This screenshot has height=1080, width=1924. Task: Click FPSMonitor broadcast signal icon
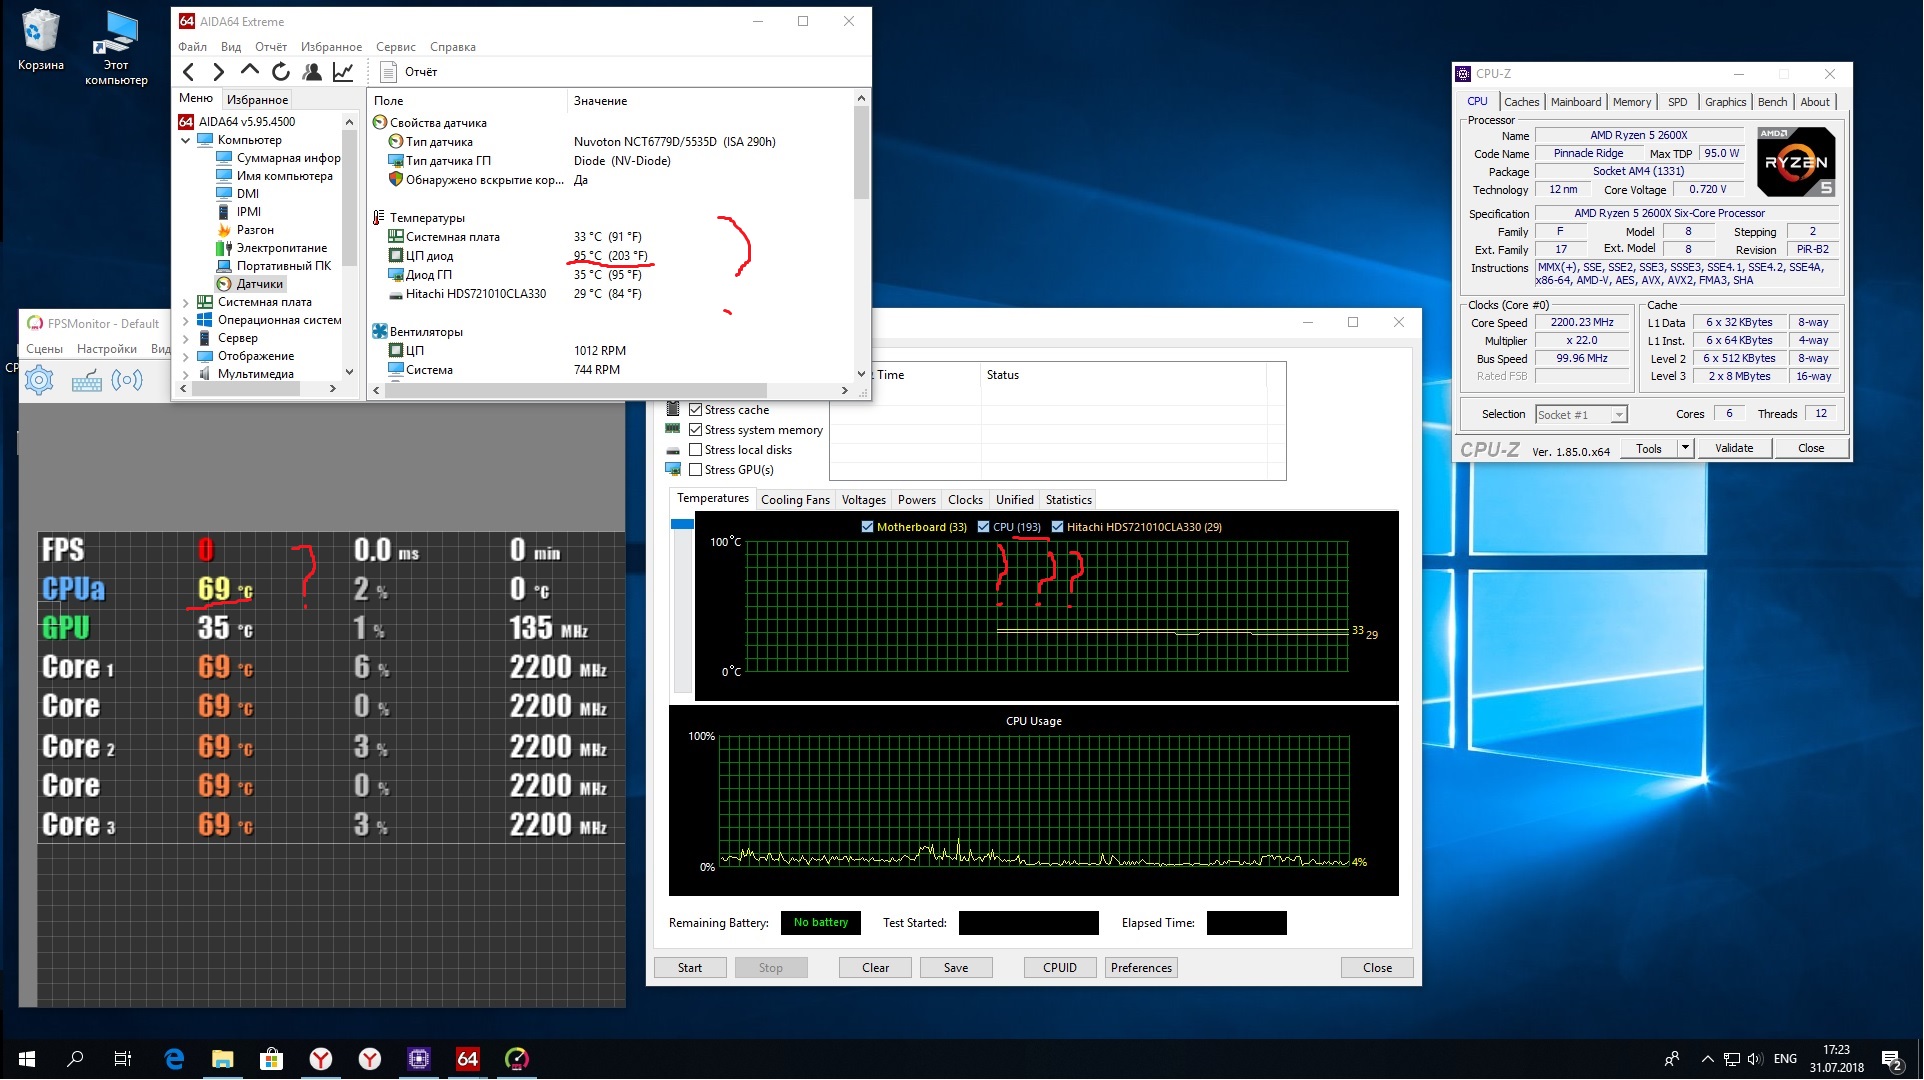point(127,380)
